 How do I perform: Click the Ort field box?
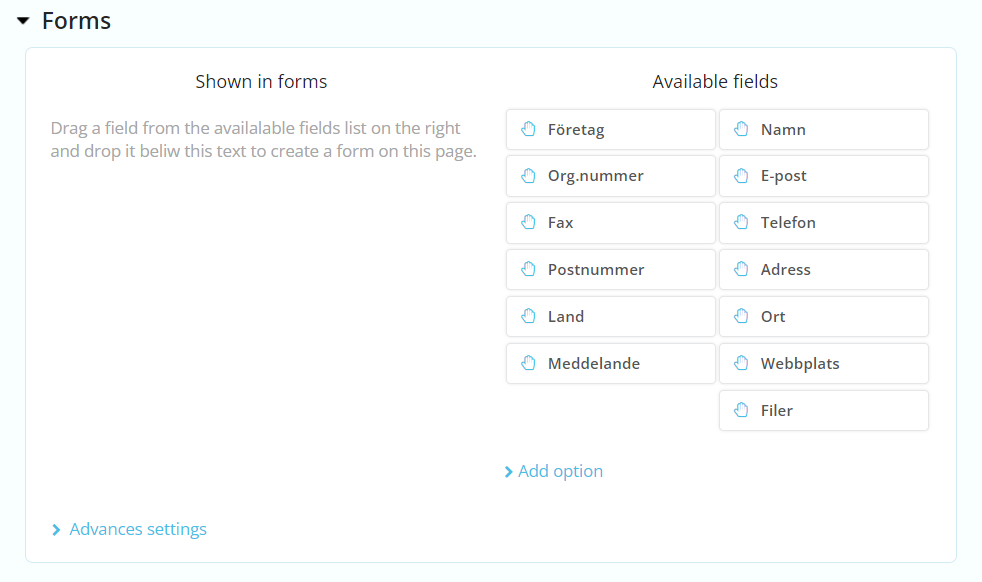(x=823, y=317)
